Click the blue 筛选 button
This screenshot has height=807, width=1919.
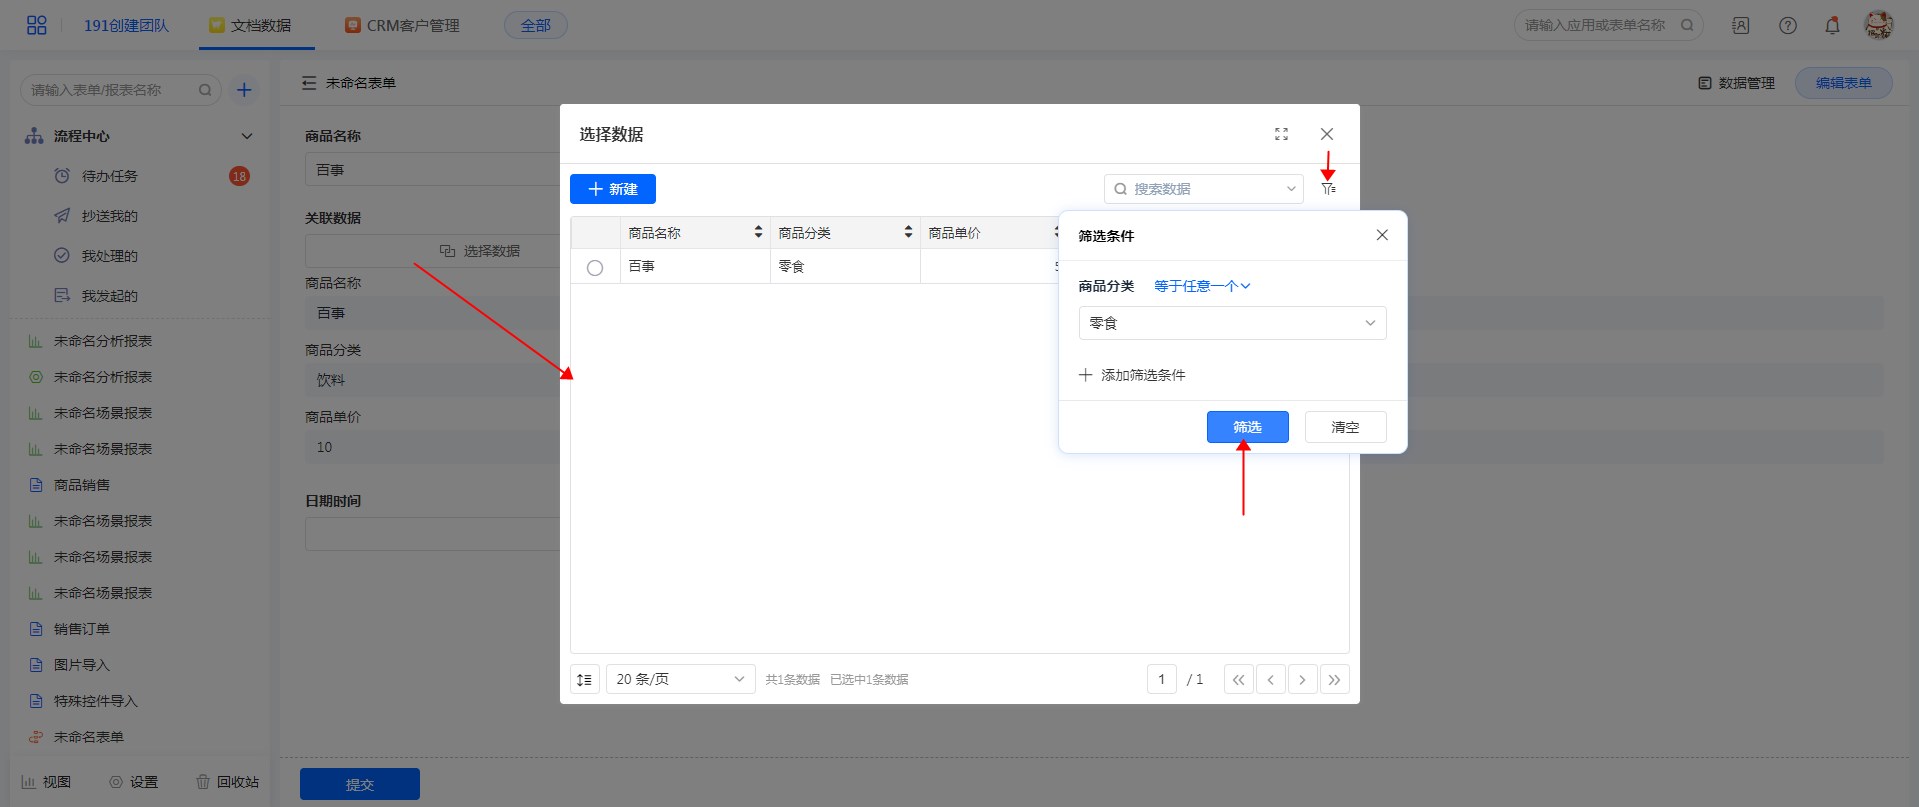pos(1247,427)
